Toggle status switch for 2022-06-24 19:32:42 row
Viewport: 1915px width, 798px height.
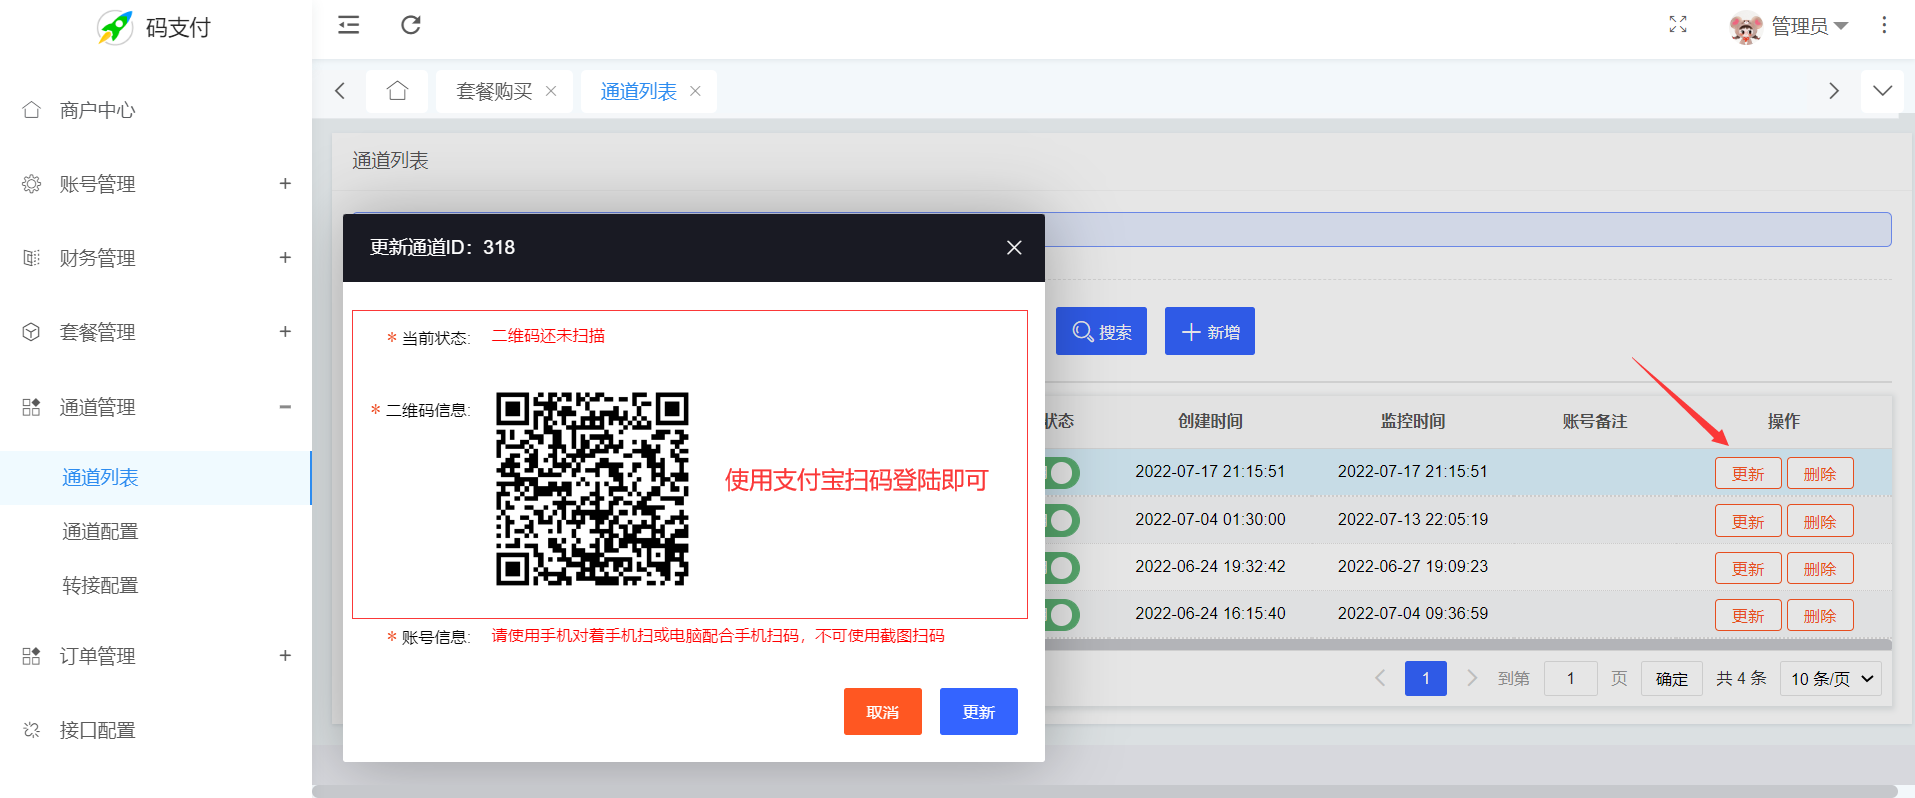pos(1062,568)
